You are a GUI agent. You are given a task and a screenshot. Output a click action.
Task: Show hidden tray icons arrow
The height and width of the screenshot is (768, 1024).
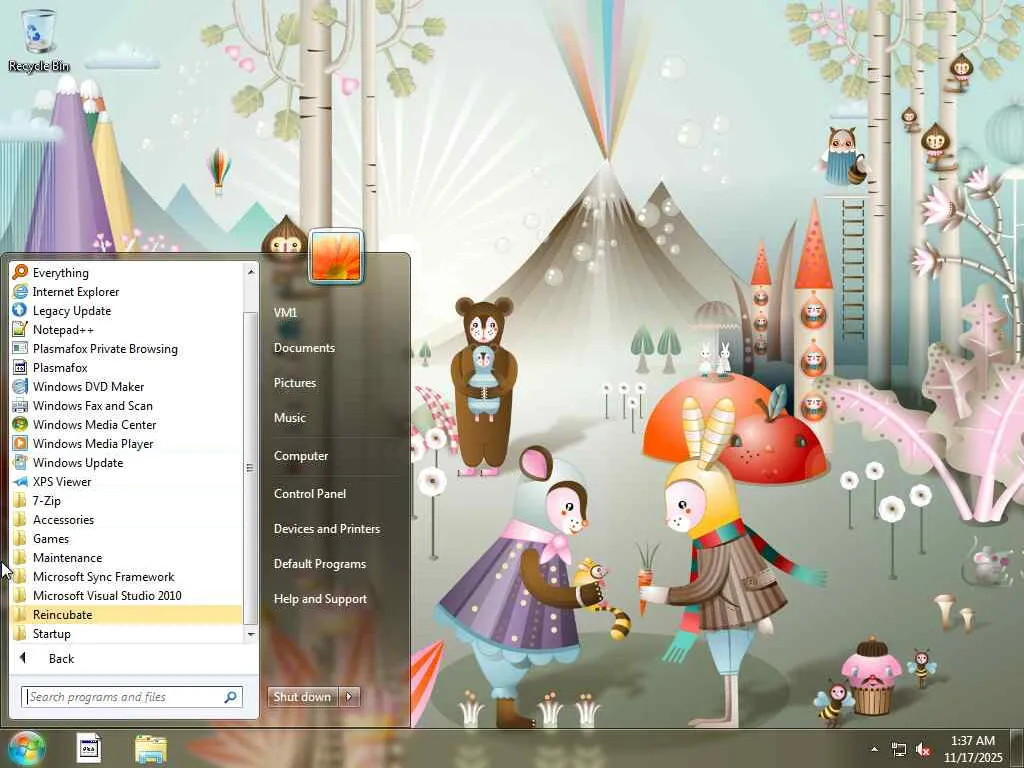pyautogui.click(x=874, y=749)
